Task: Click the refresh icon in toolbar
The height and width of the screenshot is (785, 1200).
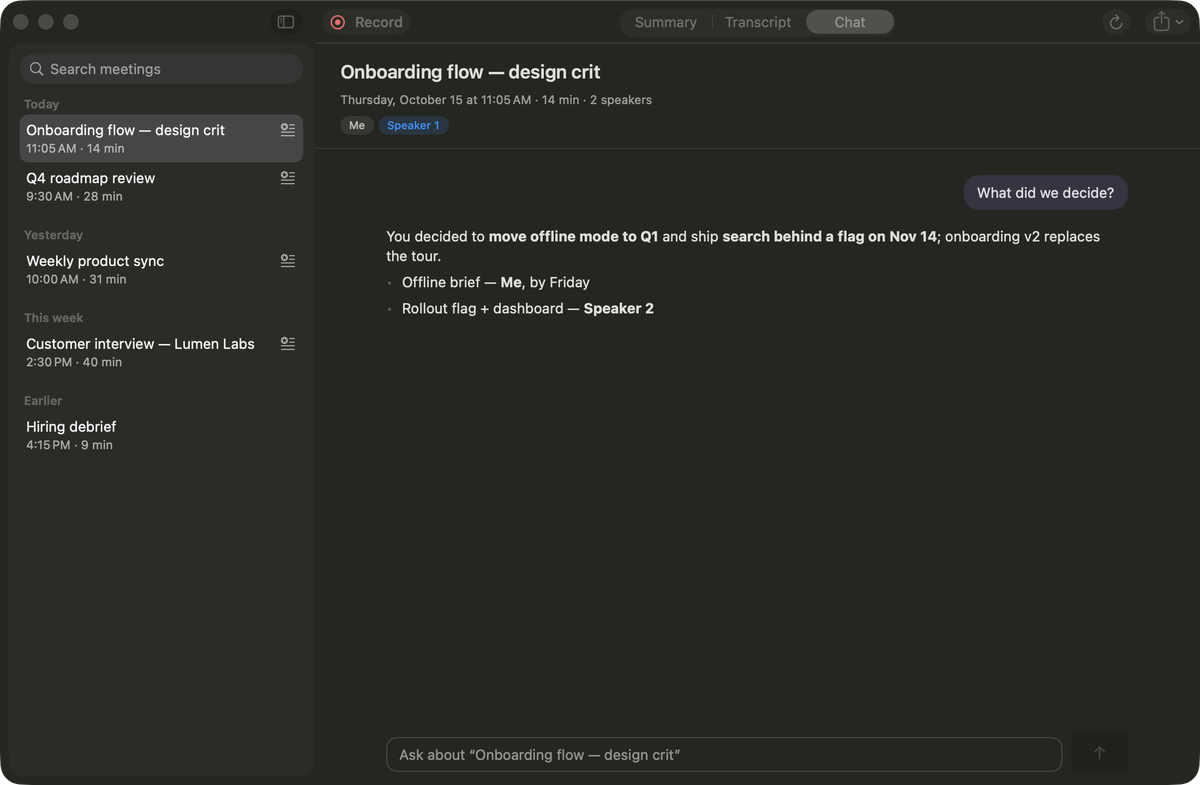Action: [x=1116, y=22]
